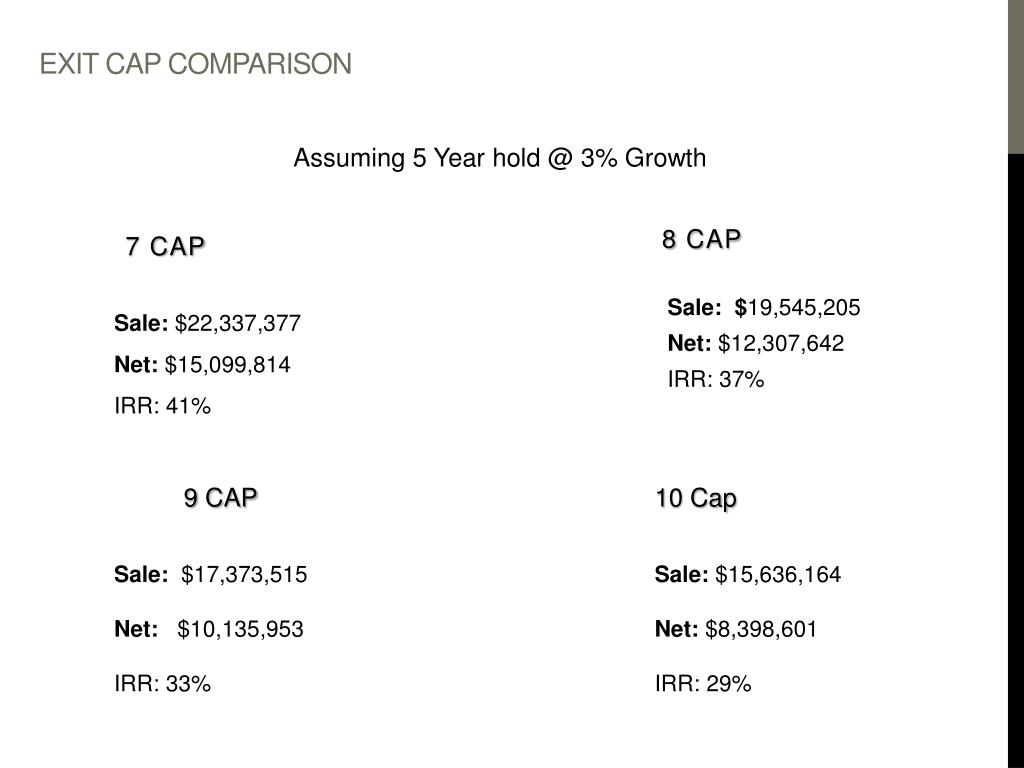Select the Sale $19,545,205 line
This screenshot has width=1024, height=768.
763,307
